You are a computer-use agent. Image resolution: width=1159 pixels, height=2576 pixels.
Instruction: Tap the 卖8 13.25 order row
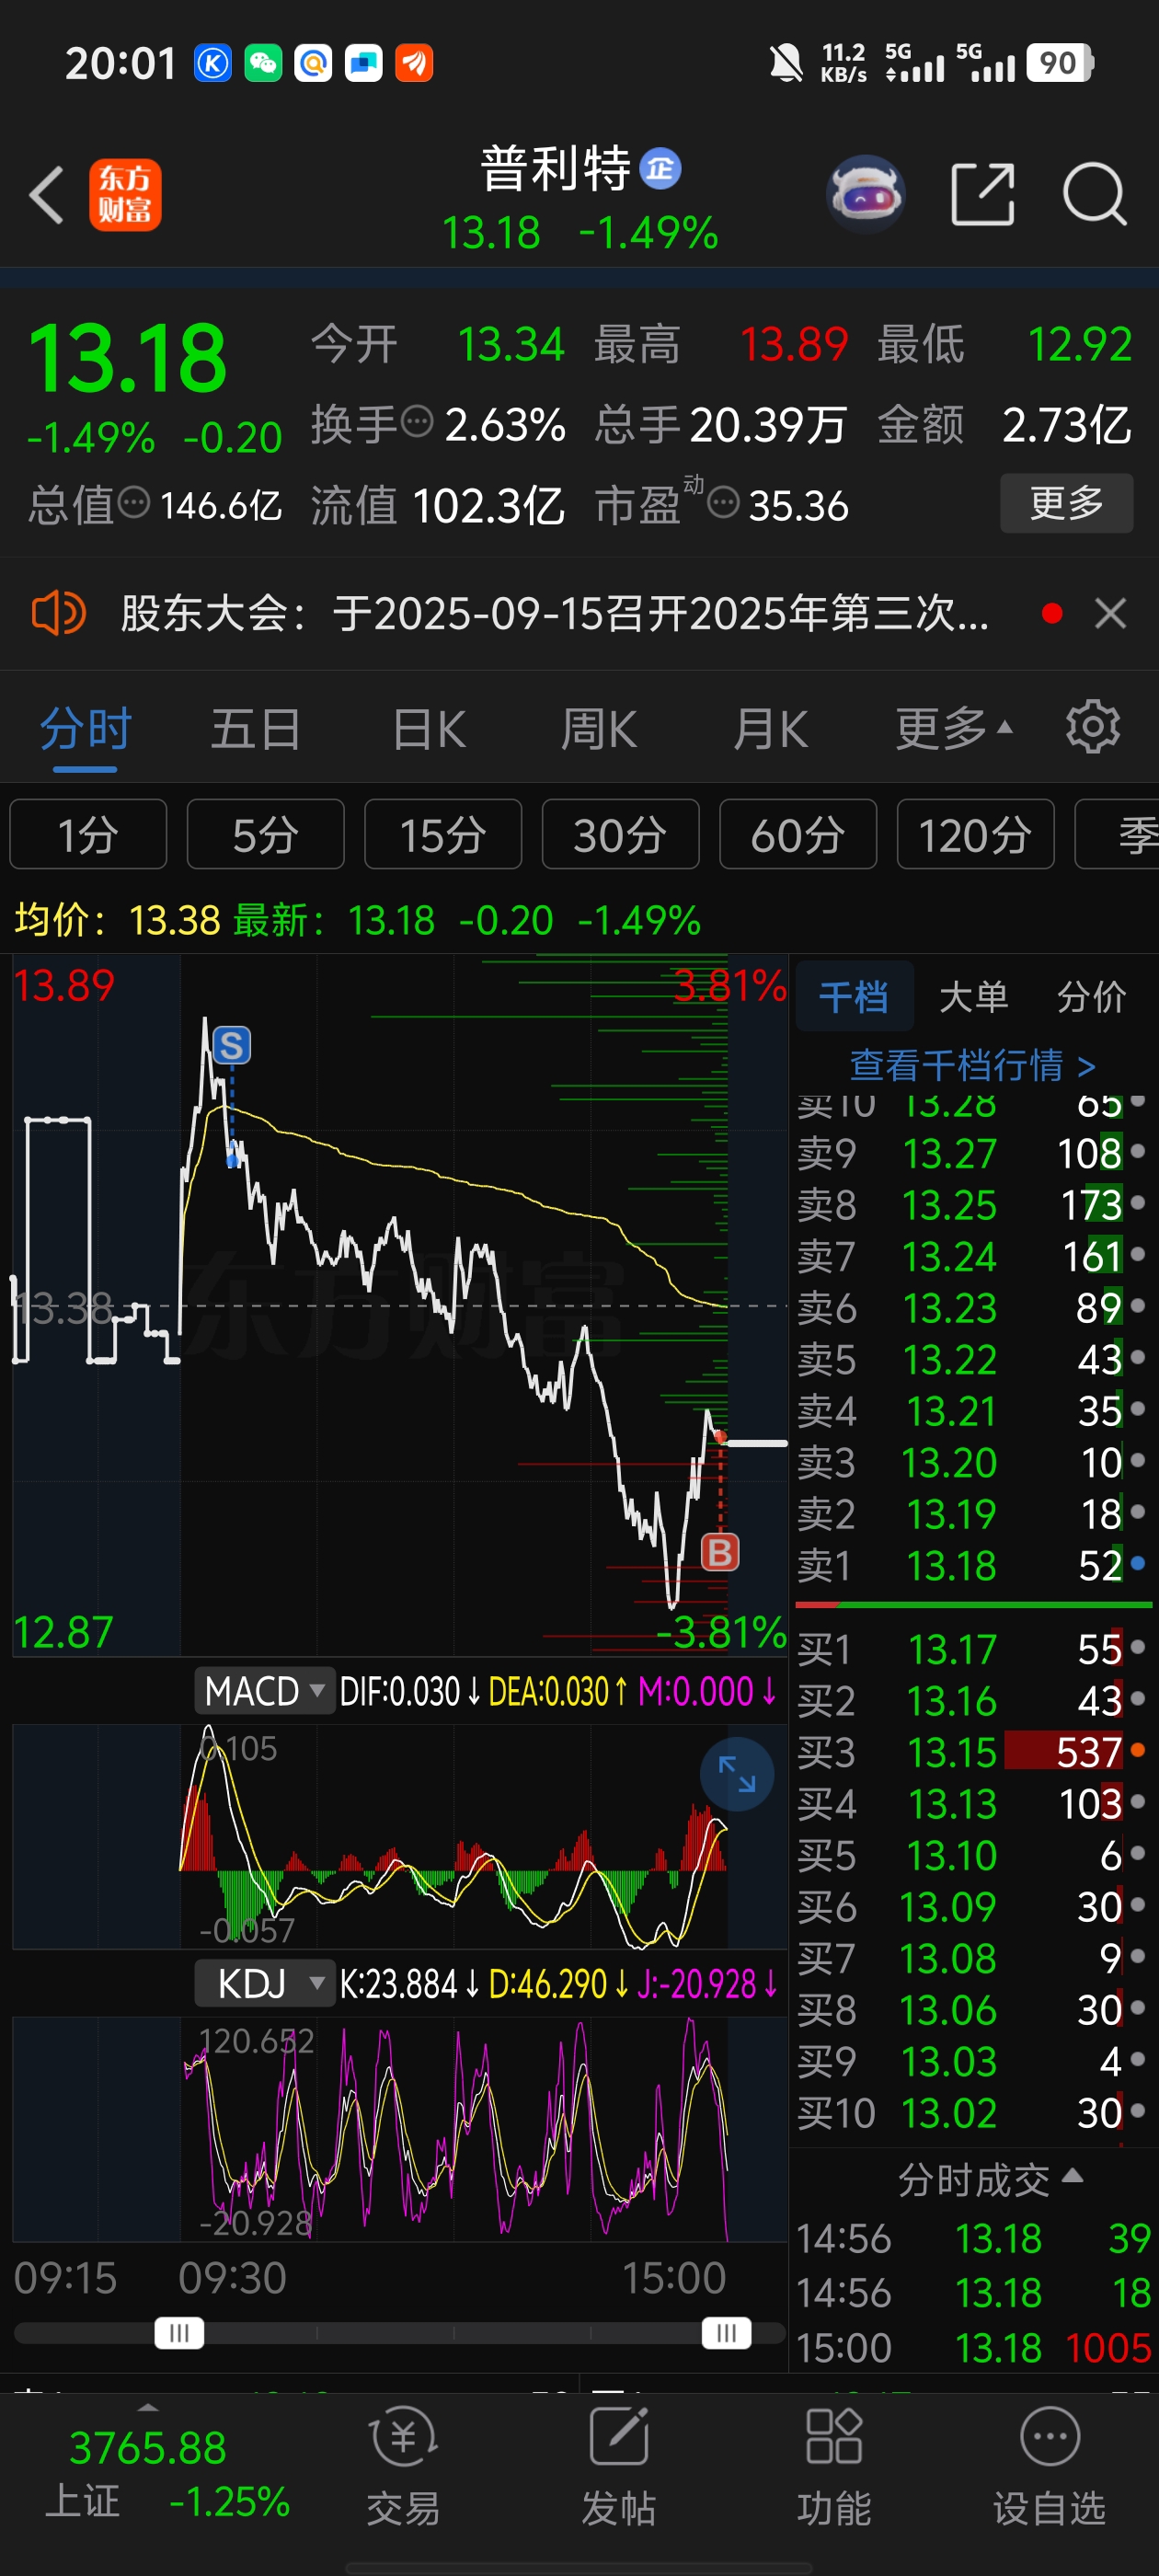coord(972,1204)
